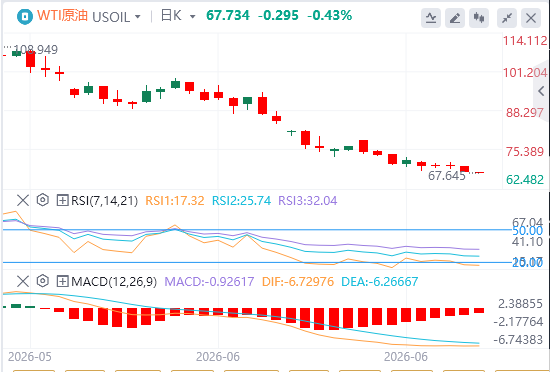The image size is (550, 372).
Task: Toggle the plus box beside RSI(7,14,21)
Action: click(62, 201)
